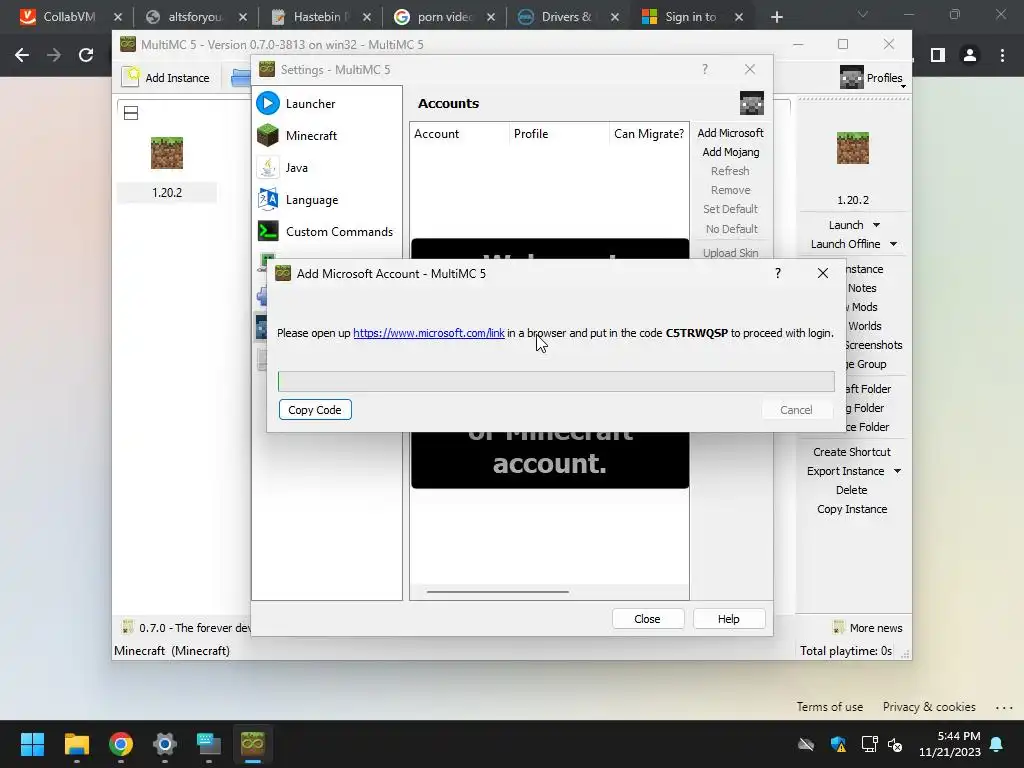
Task: Open the Profiles account dropdown
Action: coord(873,78)
